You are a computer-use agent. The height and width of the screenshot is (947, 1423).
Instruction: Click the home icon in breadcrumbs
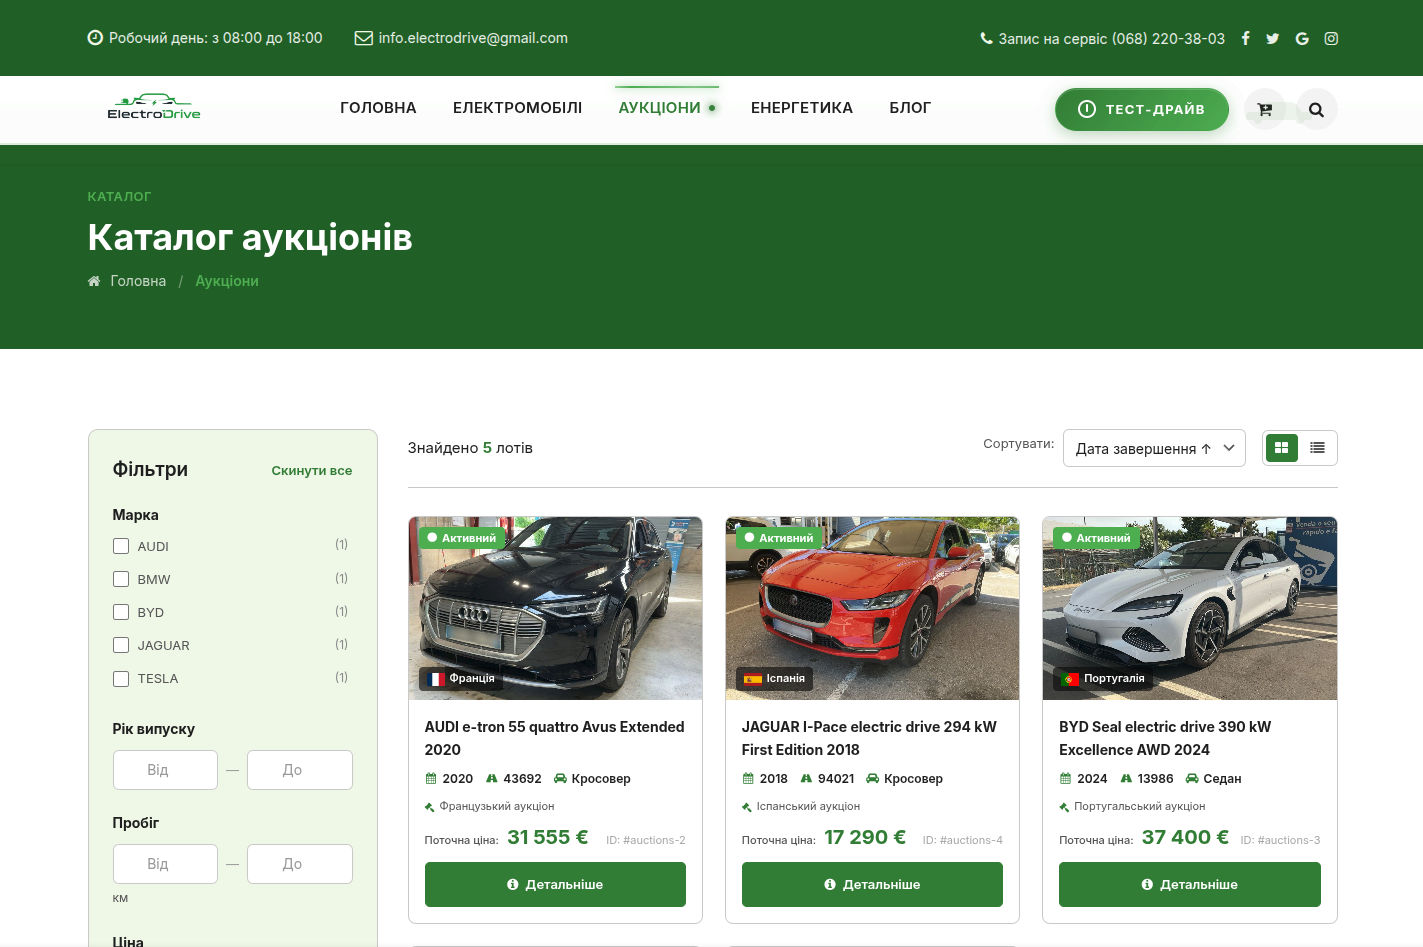coord(94,281)
